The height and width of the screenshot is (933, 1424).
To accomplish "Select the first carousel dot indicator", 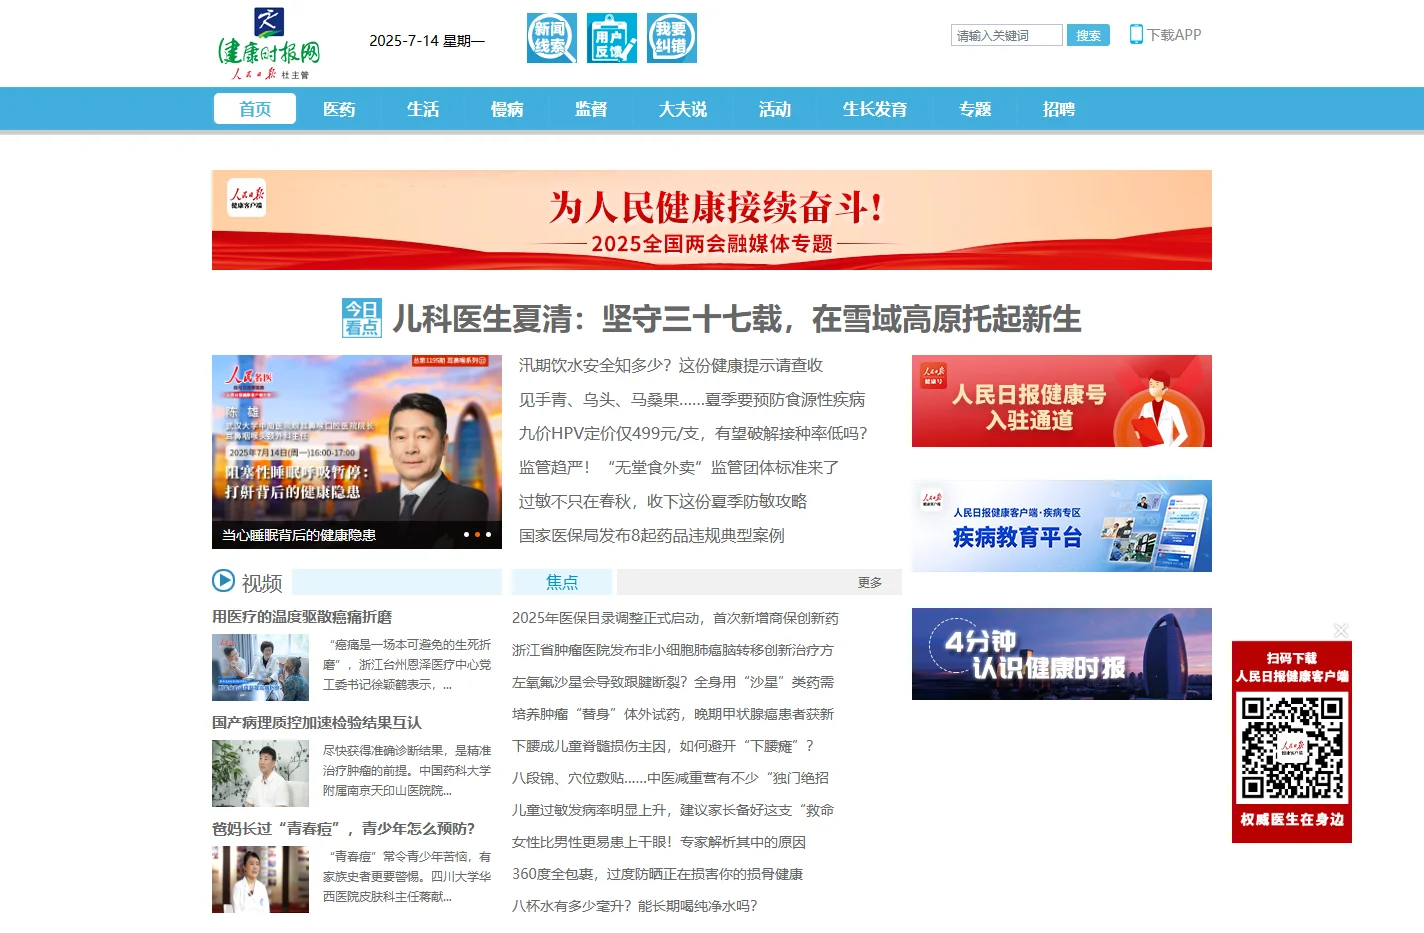I will tap(466, 534).
